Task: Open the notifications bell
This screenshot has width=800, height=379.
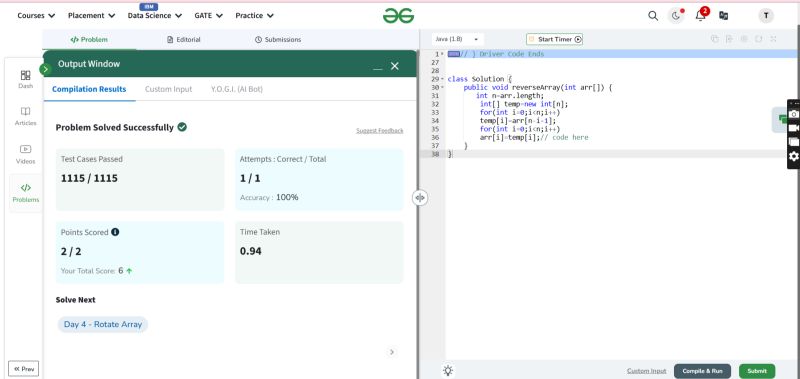Action: pyautogui.click(x=701, y=15)
